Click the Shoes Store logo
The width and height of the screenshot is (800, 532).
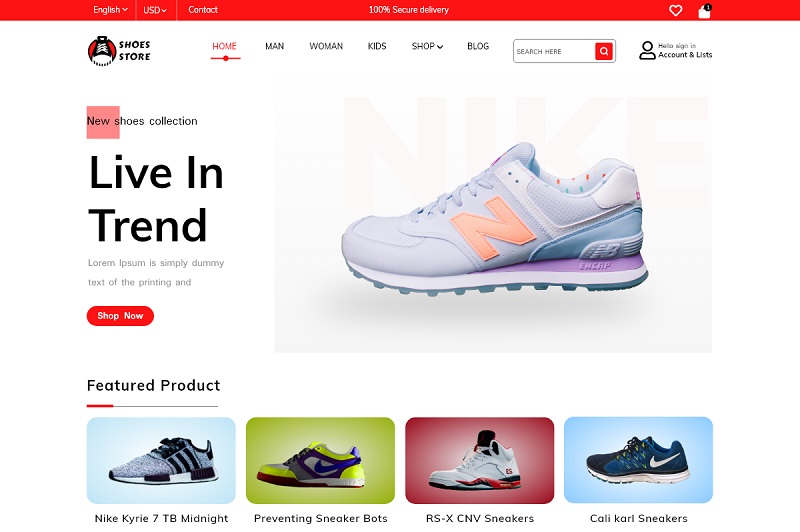coord(119,51)
